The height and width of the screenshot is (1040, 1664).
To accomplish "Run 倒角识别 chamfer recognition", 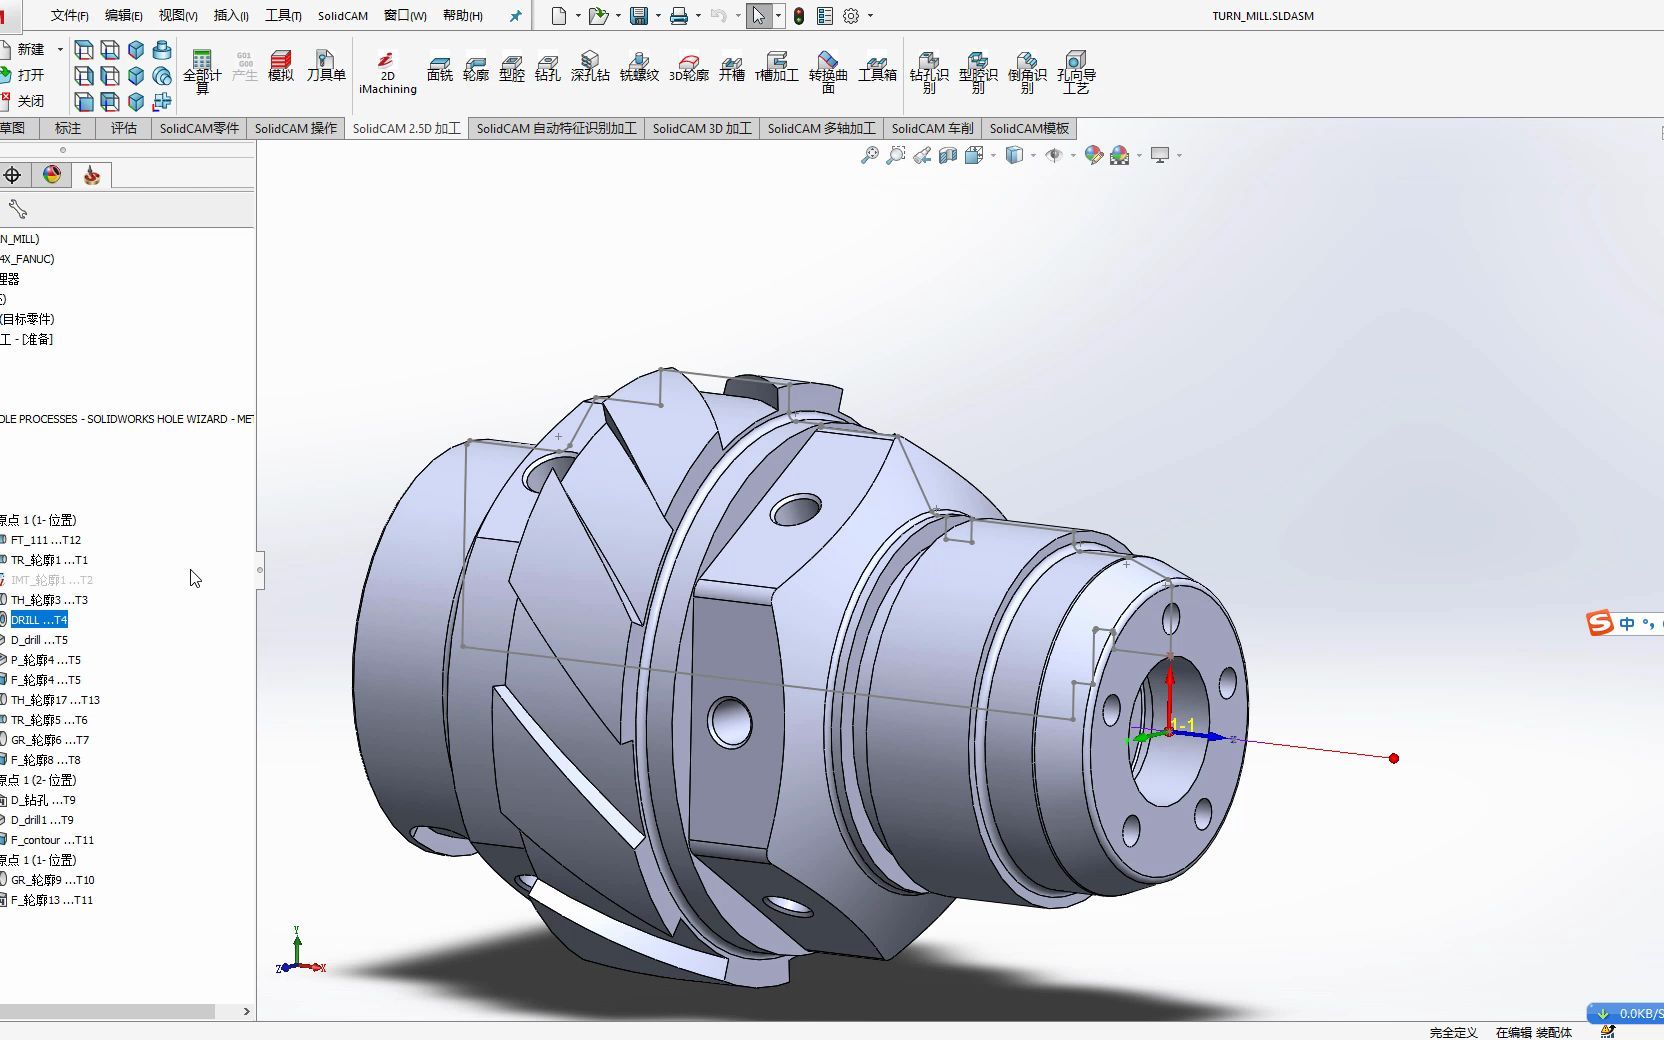I will tap(1027, 72).
